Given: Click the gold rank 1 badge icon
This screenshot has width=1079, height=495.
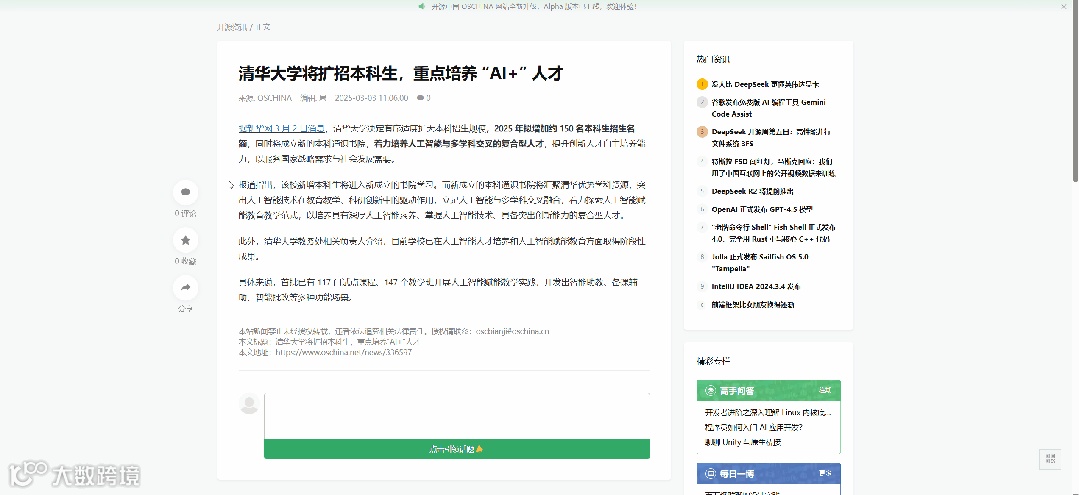Looking at the screenshot, I should tap(702, 84).
